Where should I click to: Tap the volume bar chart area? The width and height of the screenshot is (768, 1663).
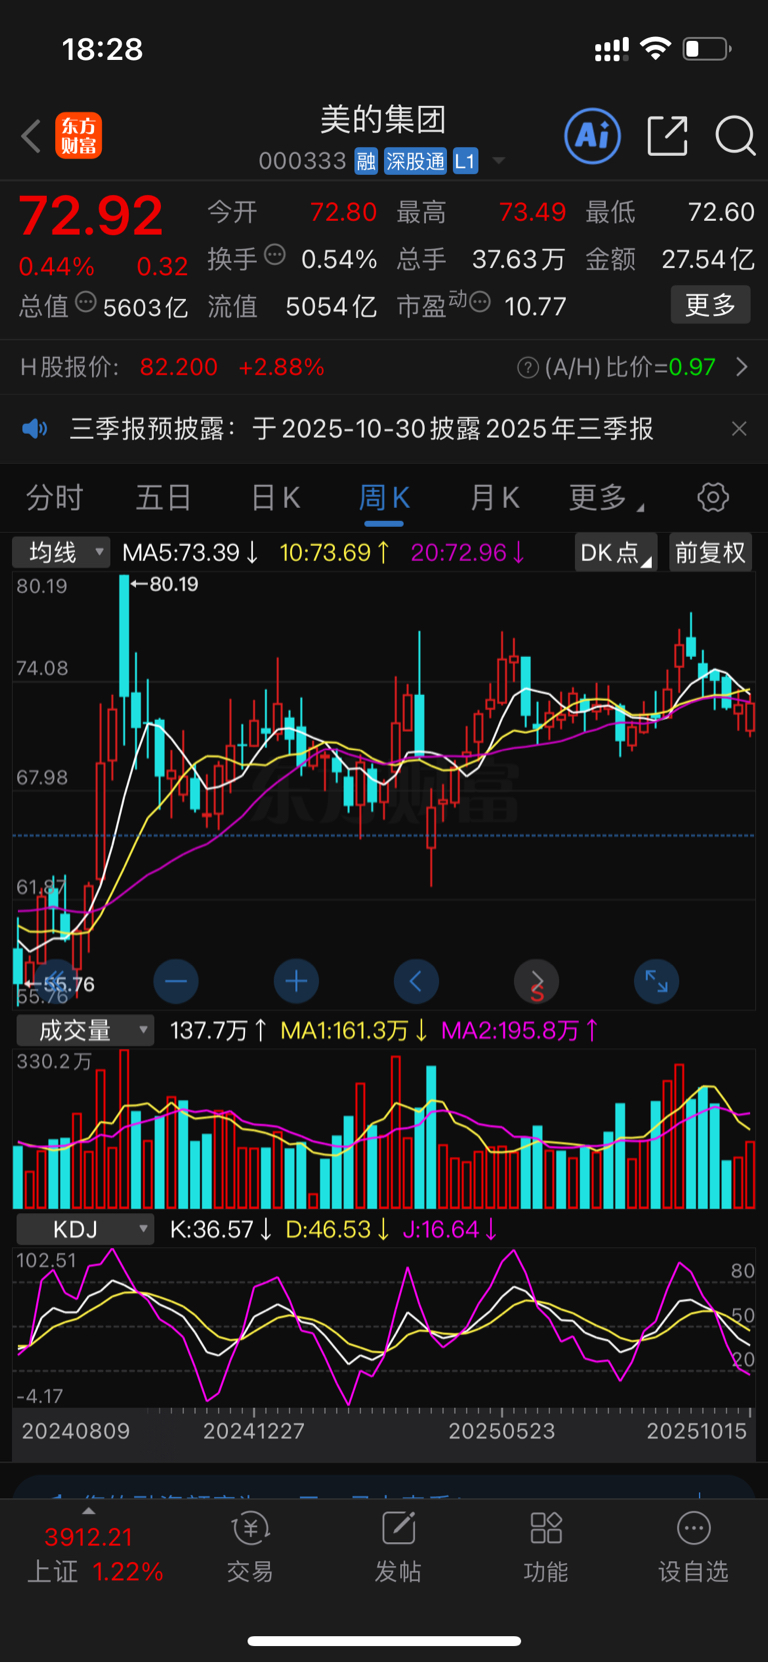384,1128
